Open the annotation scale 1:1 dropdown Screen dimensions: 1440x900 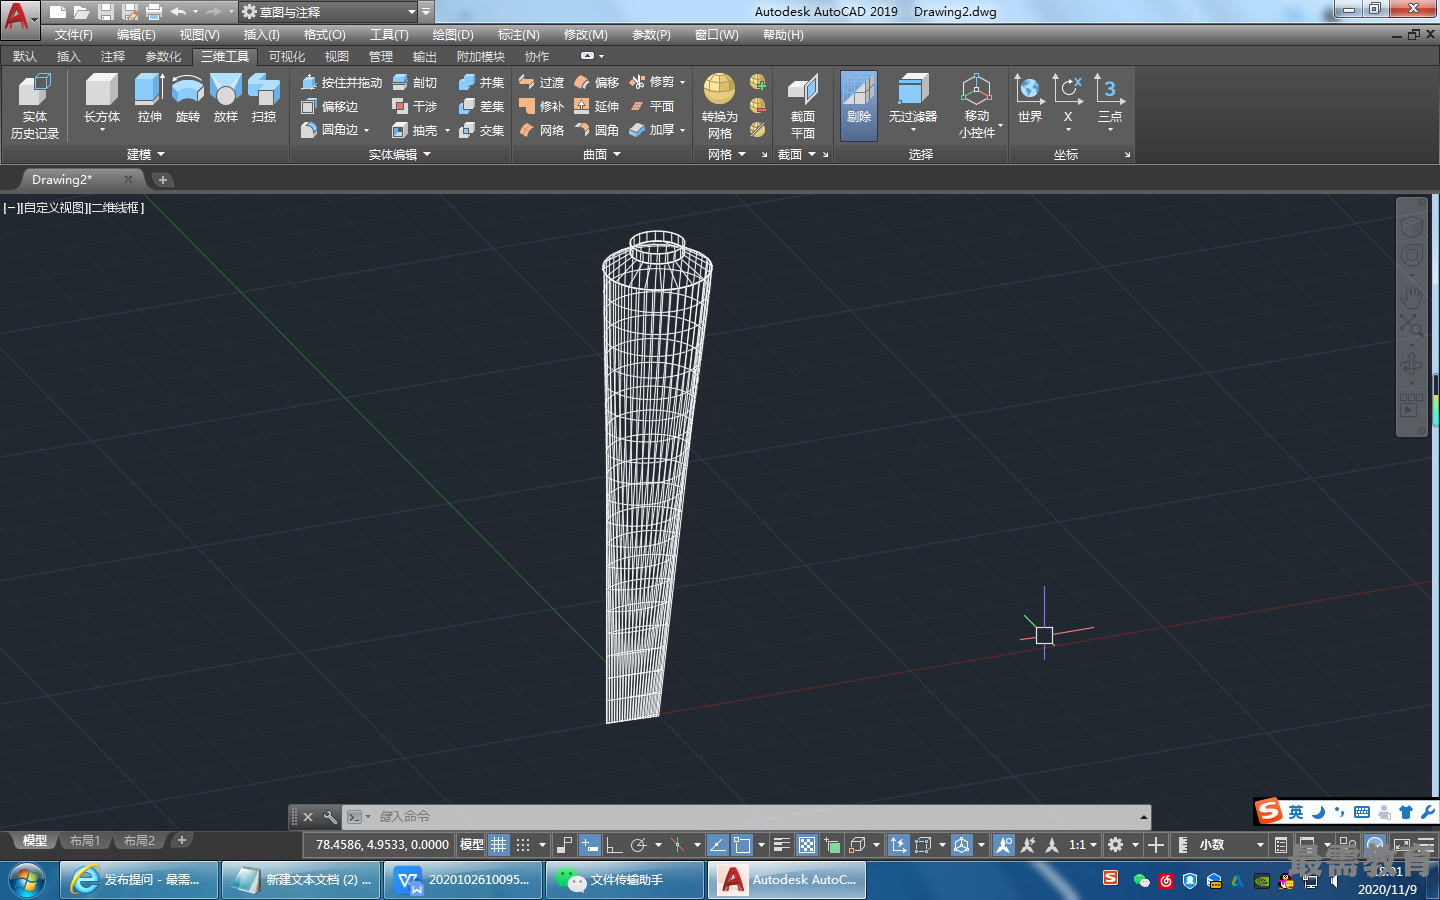1083,845
